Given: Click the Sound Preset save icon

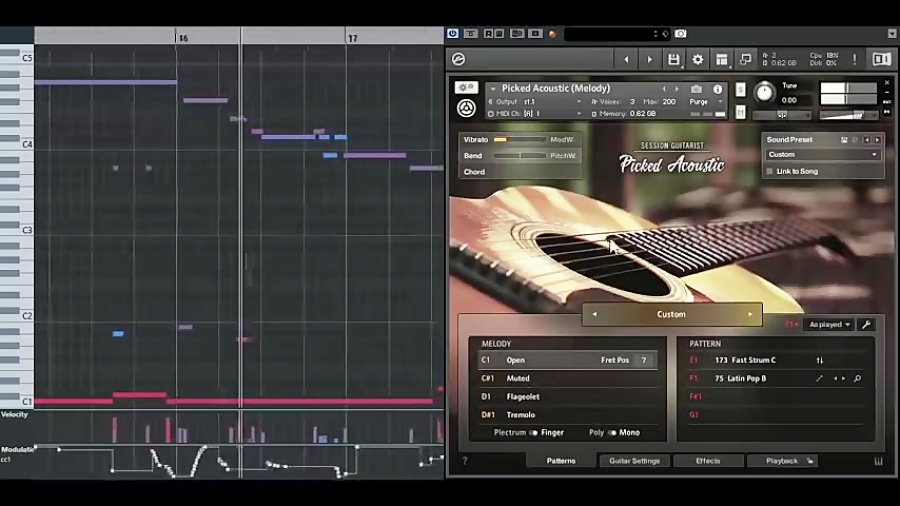Looking at the screenshot, I should coord(844,139).
